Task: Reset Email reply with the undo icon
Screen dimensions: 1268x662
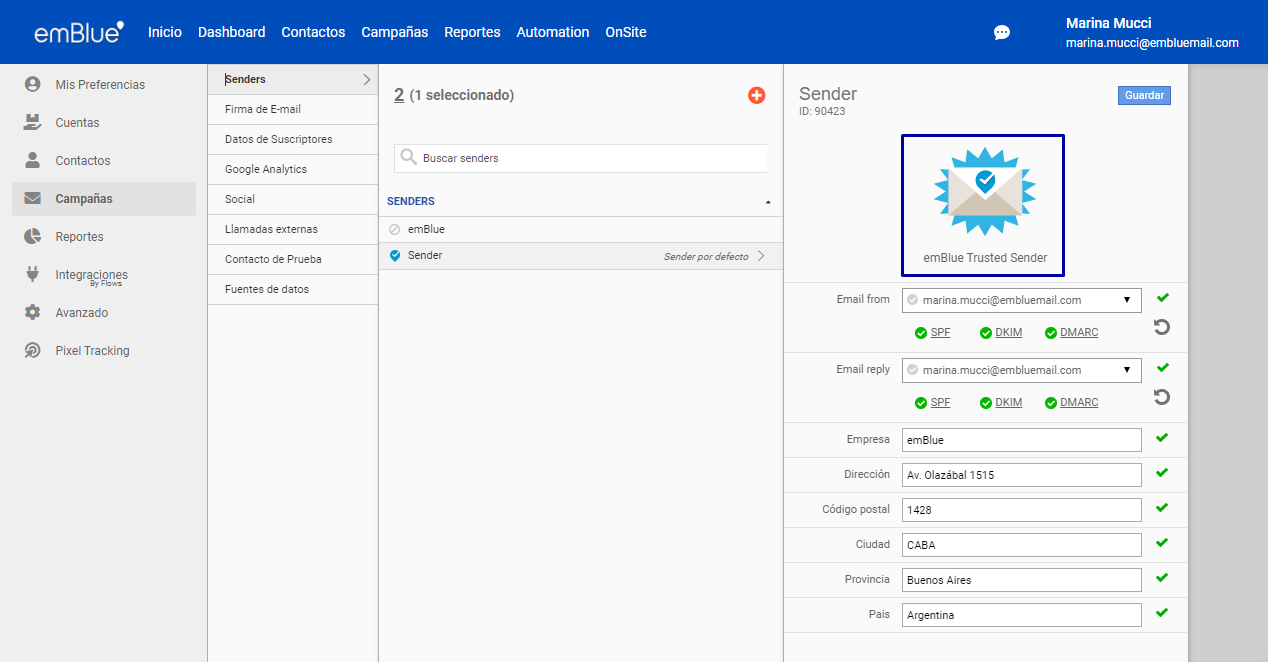Action: pyautogui.click(x=1161, y=397)
